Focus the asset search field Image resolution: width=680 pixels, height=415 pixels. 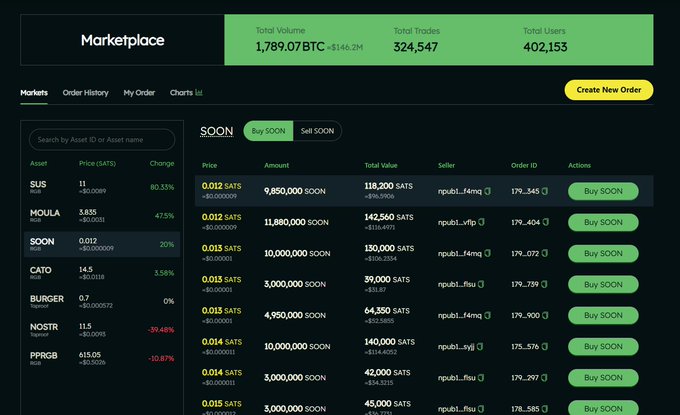click(x=102, y=140)
